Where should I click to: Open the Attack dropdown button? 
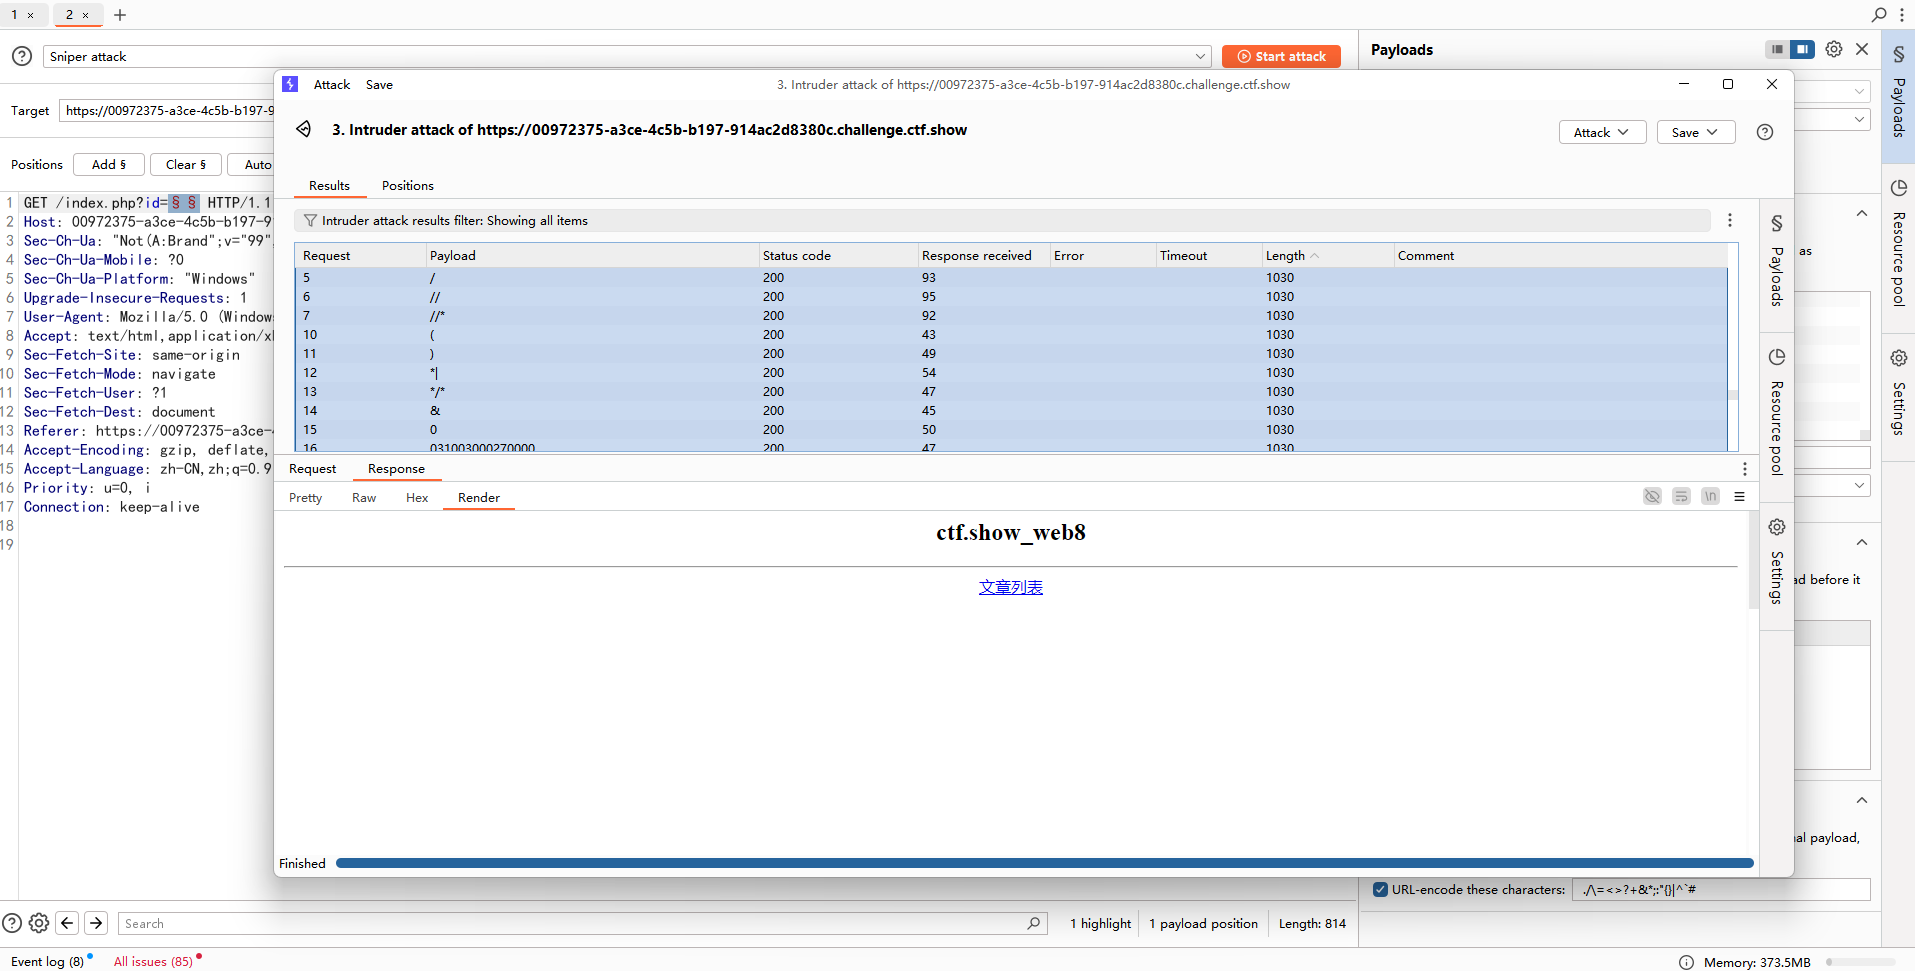tap(1602, 132)
